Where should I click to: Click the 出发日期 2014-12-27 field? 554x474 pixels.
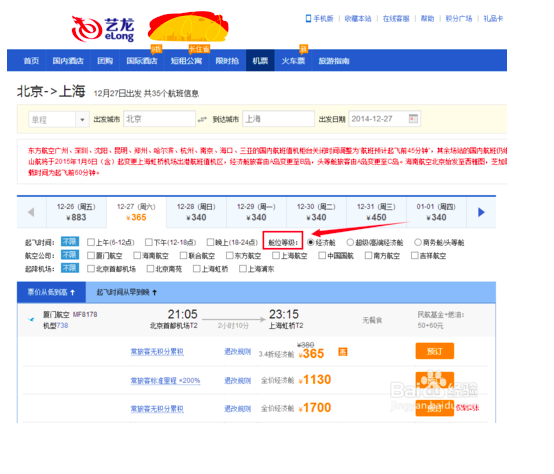click(384, 119)
